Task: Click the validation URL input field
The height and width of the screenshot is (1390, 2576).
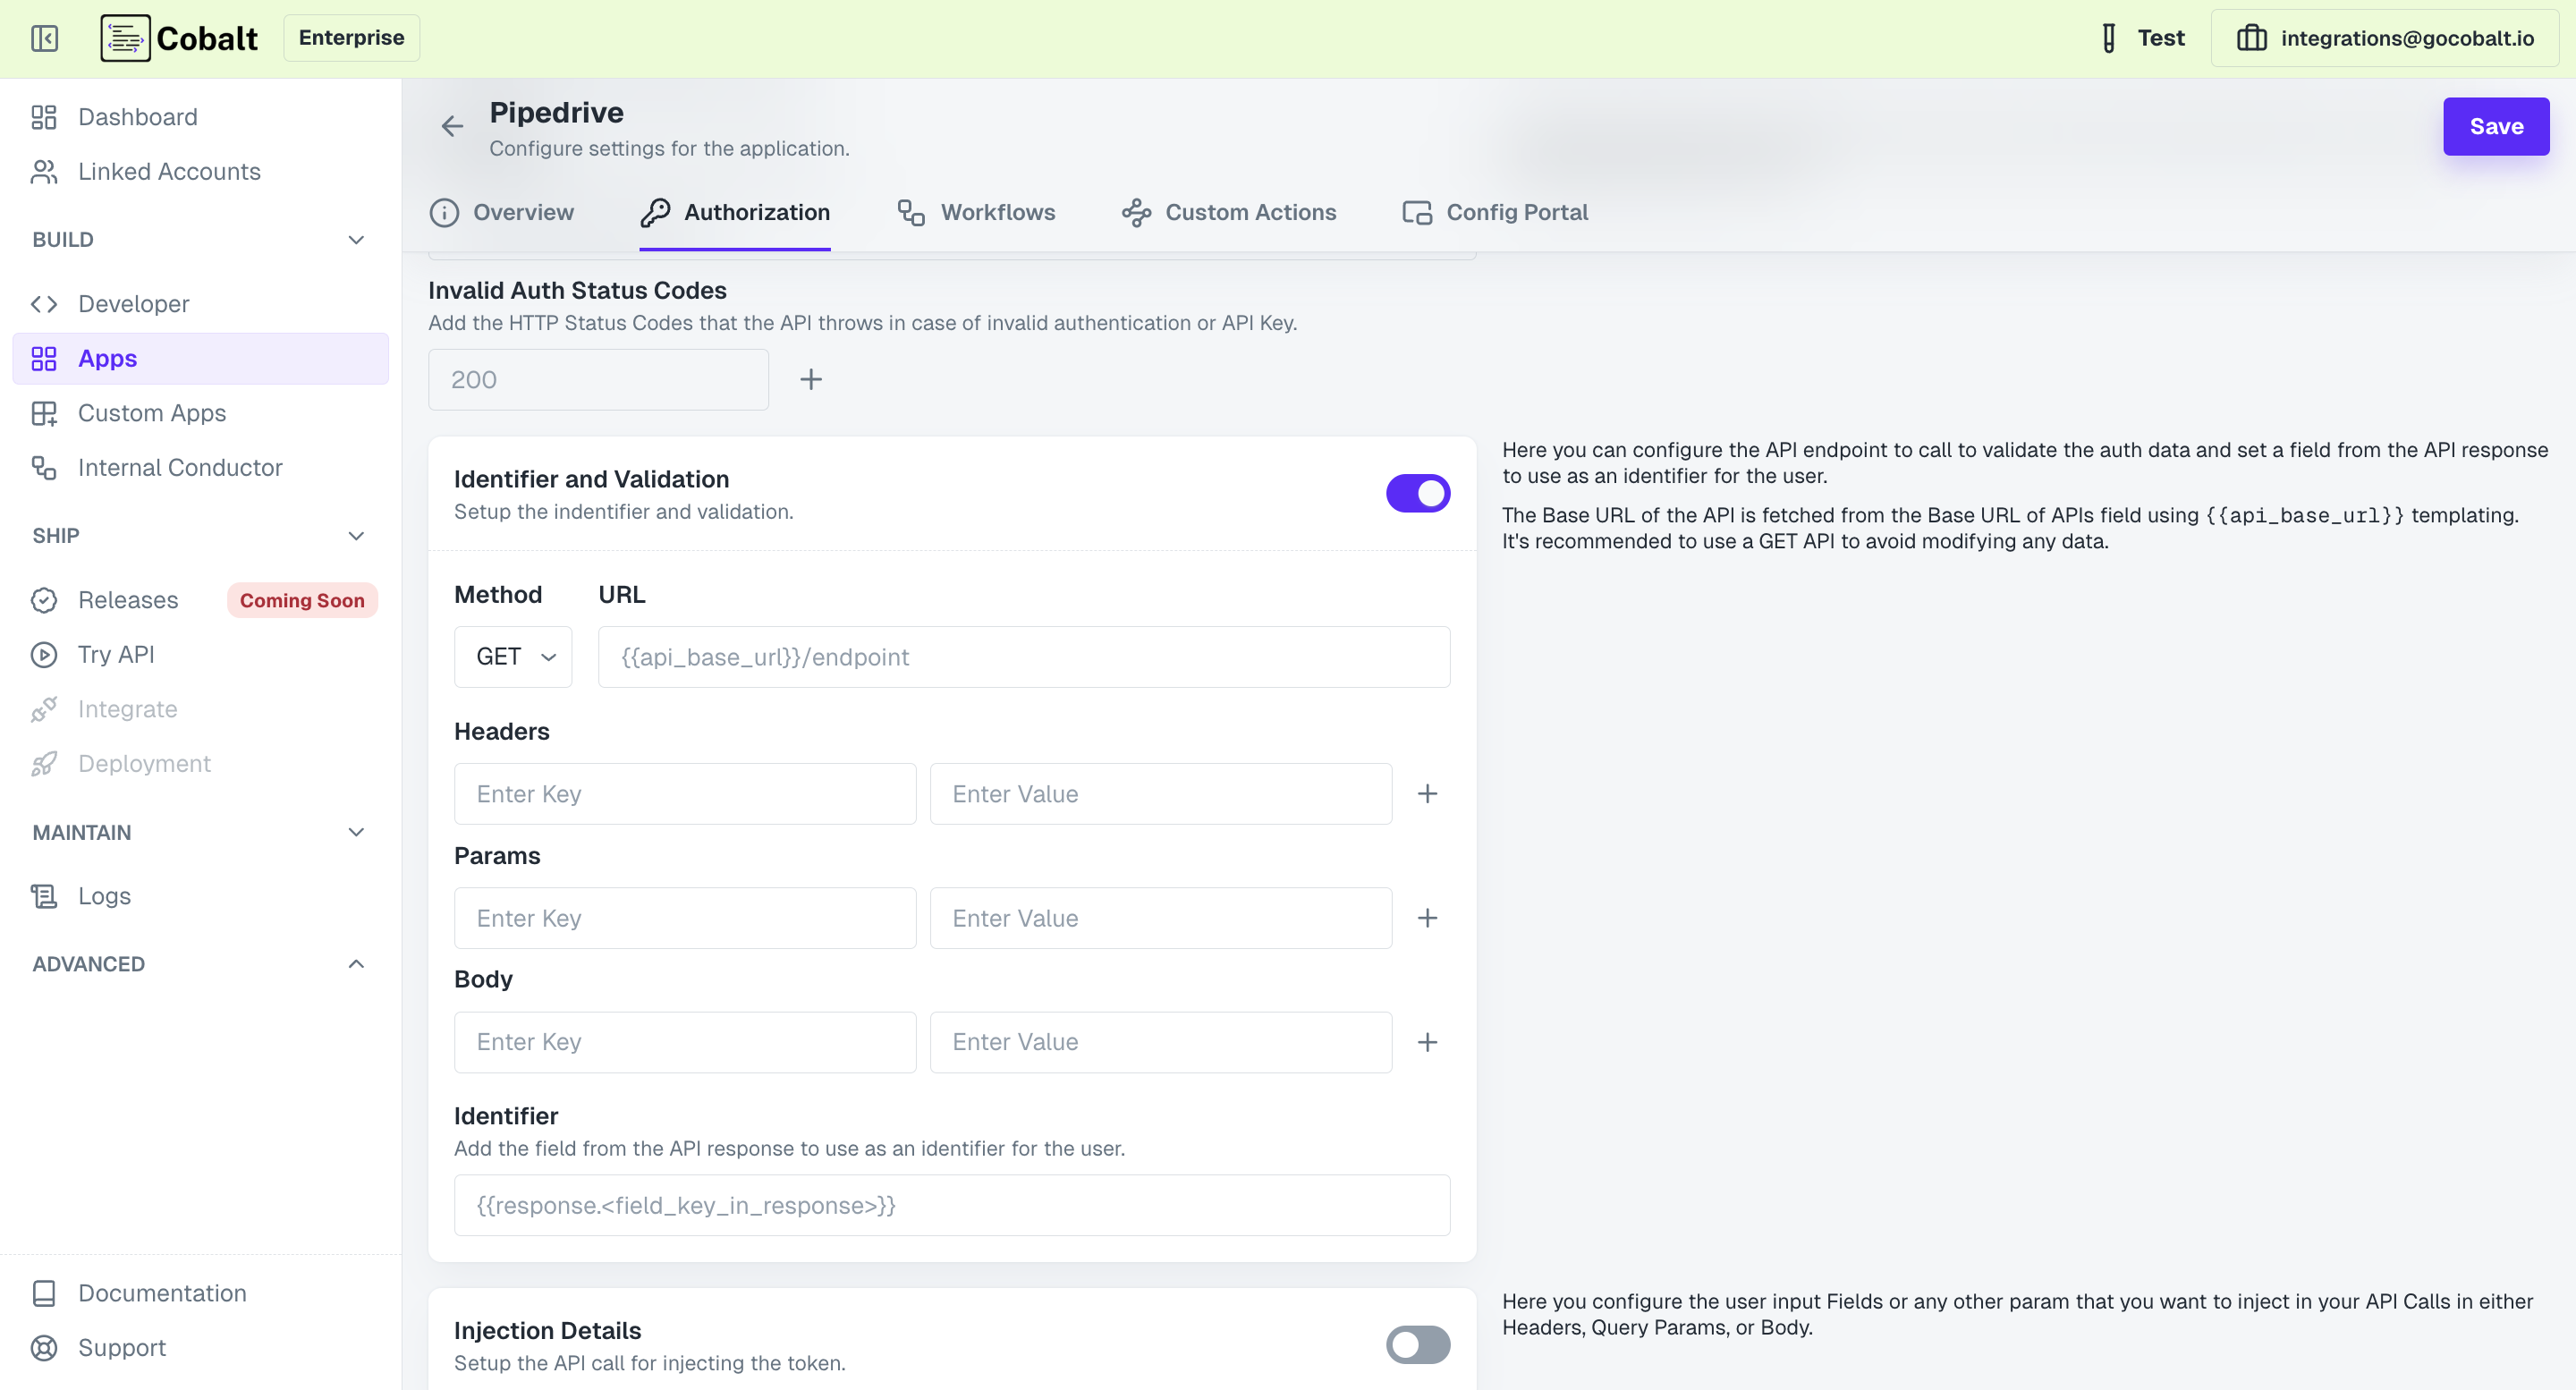Action: point(1023,657)
